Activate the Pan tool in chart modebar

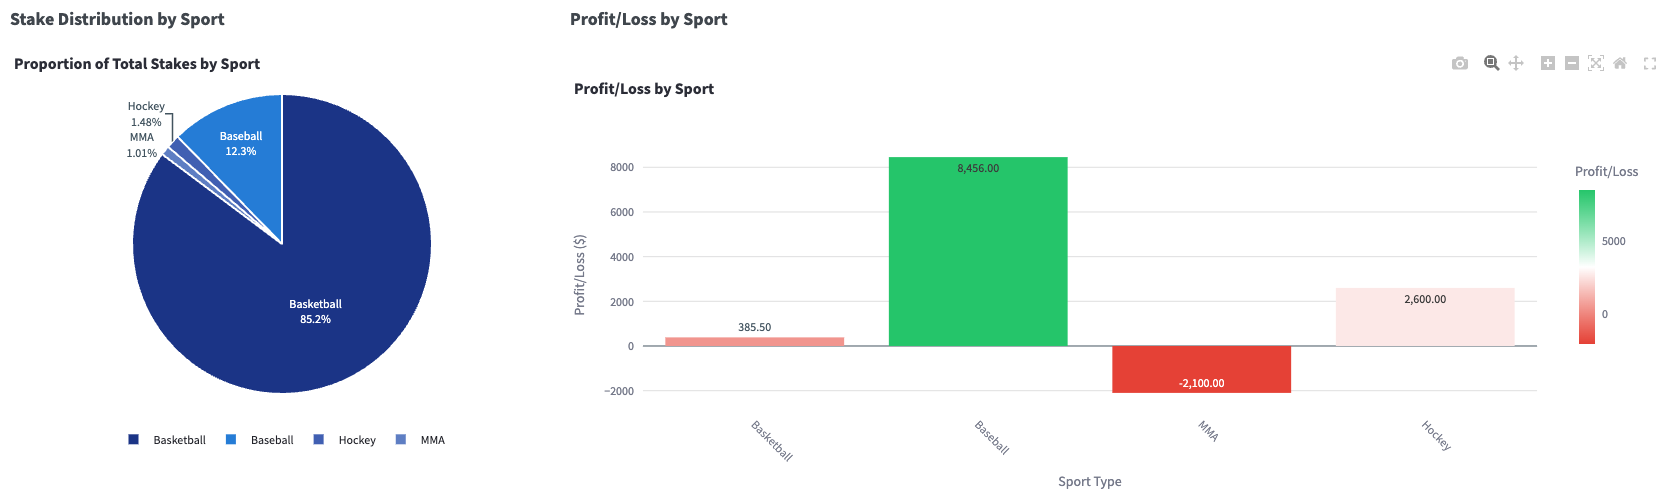(x=1516, y=63)
